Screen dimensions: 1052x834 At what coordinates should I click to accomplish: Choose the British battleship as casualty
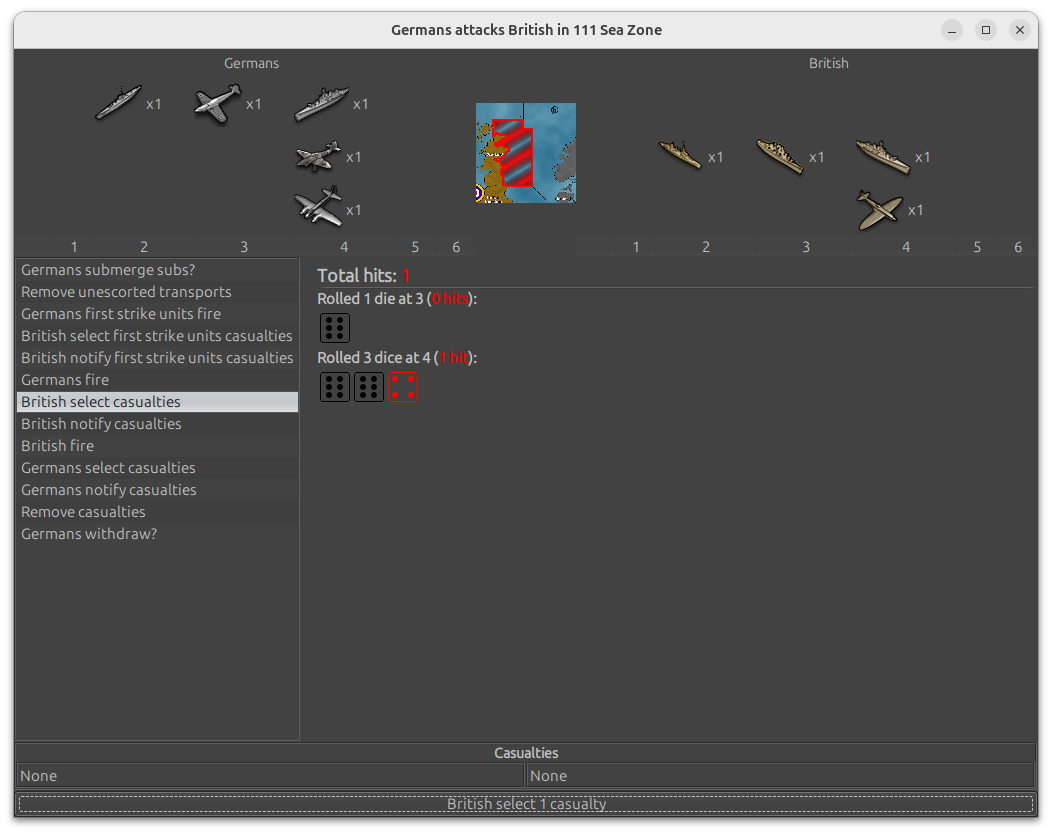[883, 156]
